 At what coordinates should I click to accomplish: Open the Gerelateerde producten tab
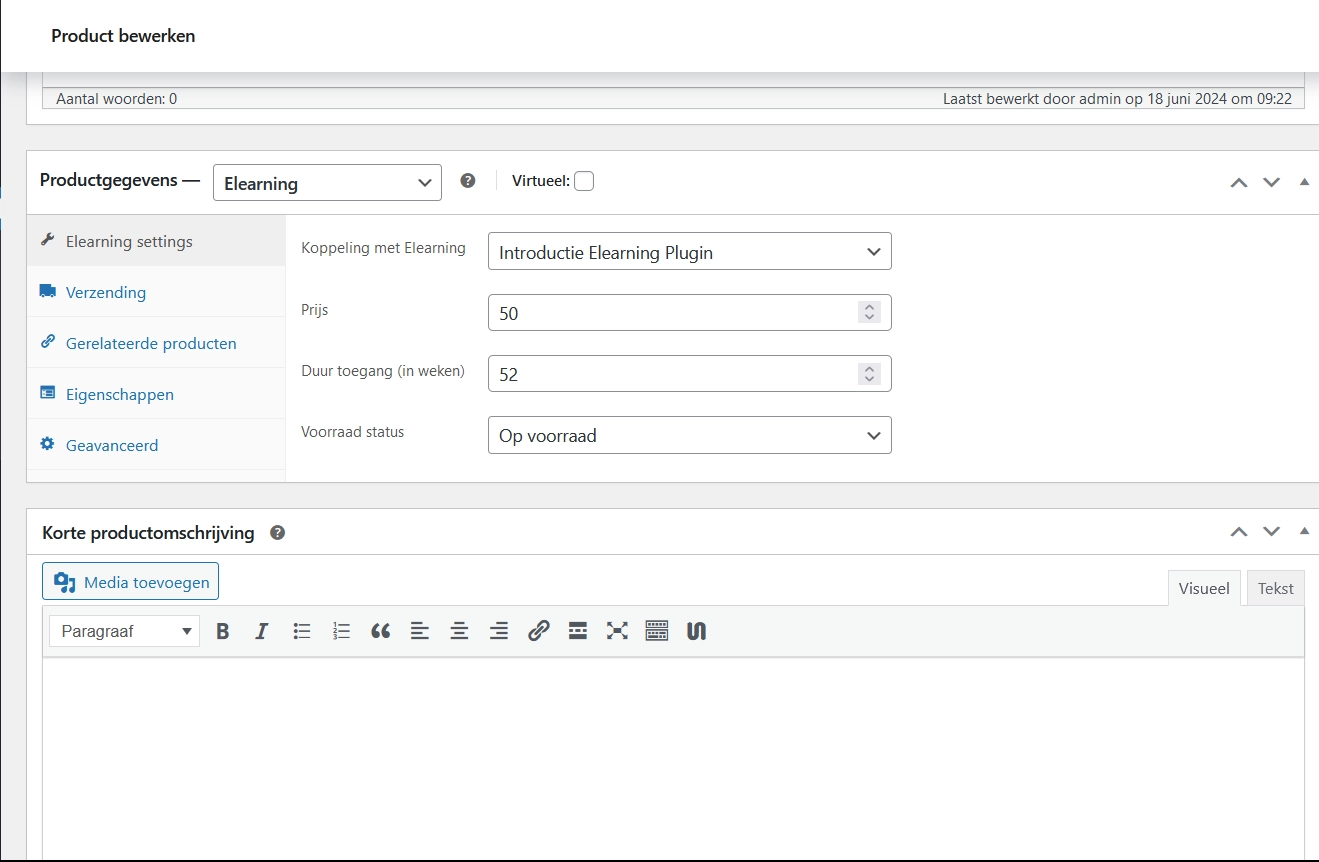(151, 343)
